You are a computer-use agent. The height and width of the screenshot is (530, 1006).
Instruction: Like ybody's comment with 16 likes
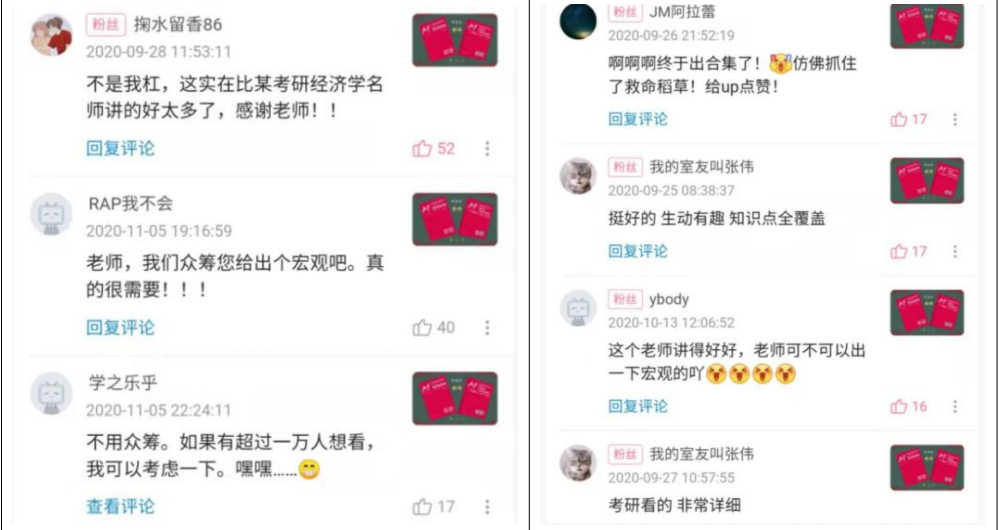[x=908, y=406]
